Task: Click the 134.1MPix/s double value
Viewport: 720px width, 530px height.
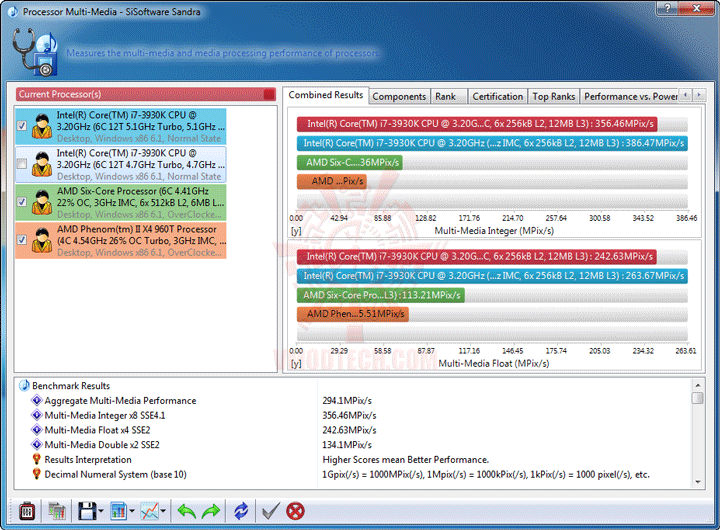Action: tap(347, 445)
